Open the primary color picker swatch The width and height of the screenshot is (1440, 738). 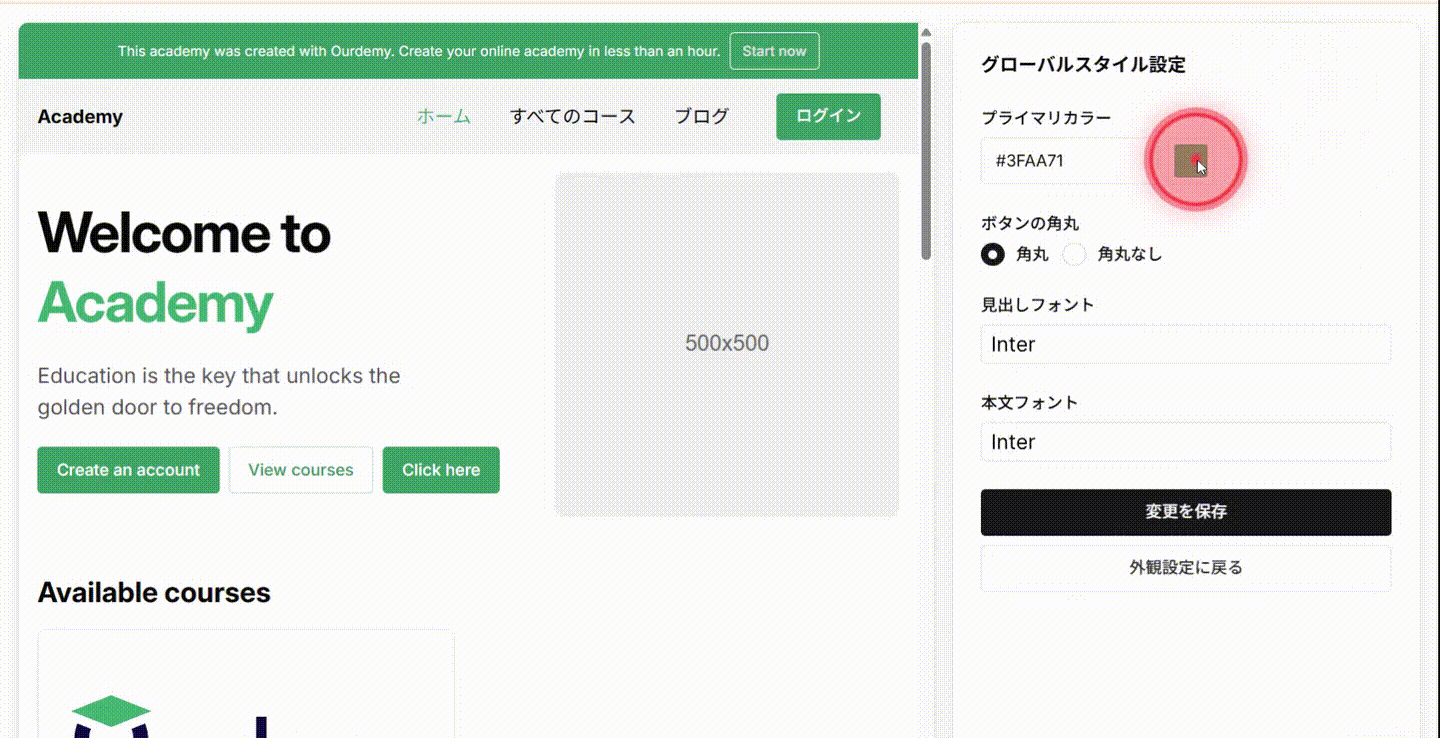click(1191, 160)
